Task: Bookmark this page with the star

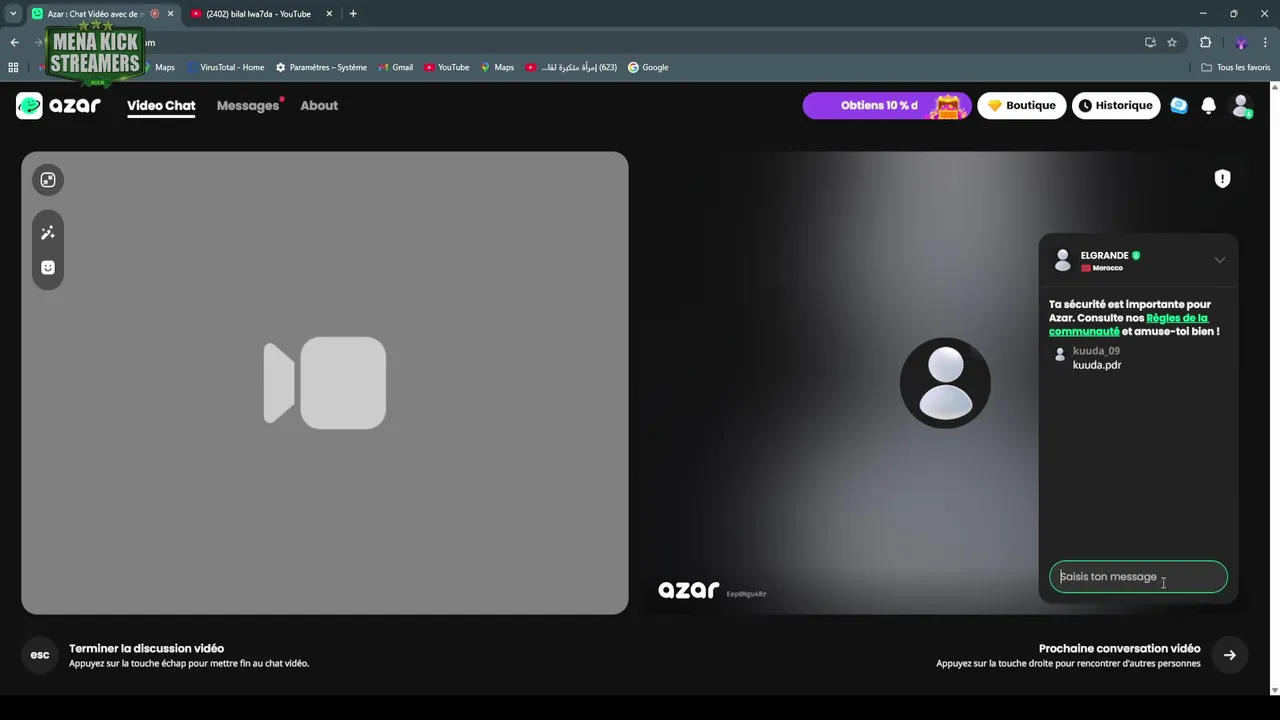Action: 1172,42
